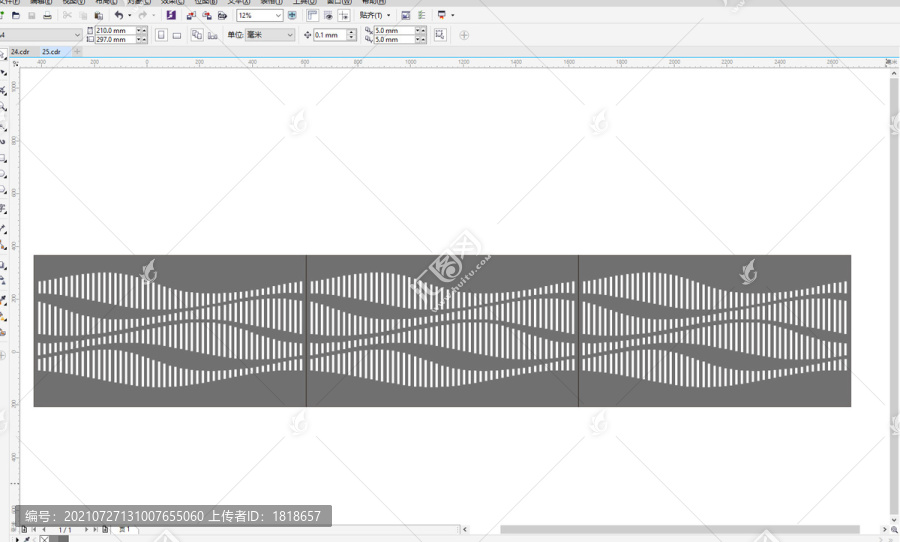Click the no-fill color swatch

point(44,539)
